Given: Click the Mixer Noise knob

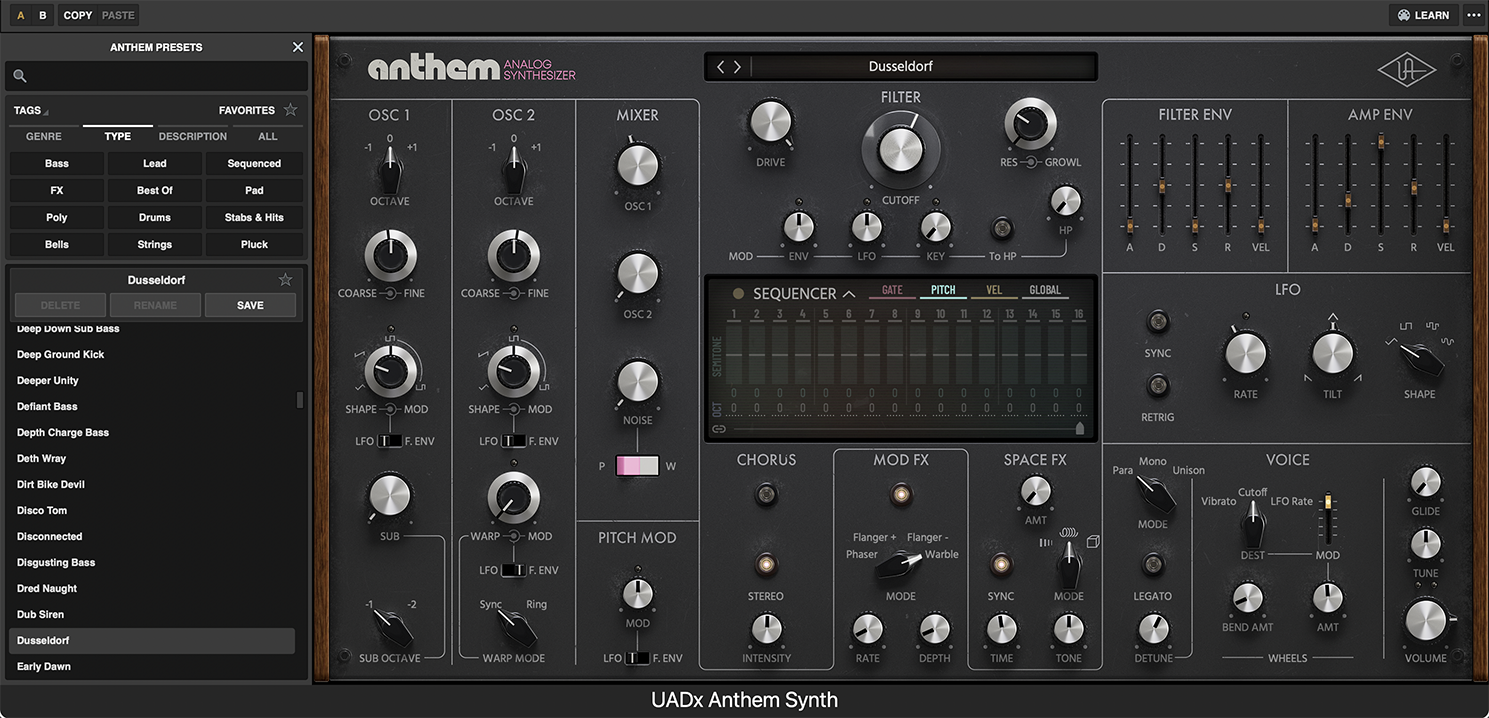Looking at the screenshot, I should pyautogui.click(x=637, y=383).
